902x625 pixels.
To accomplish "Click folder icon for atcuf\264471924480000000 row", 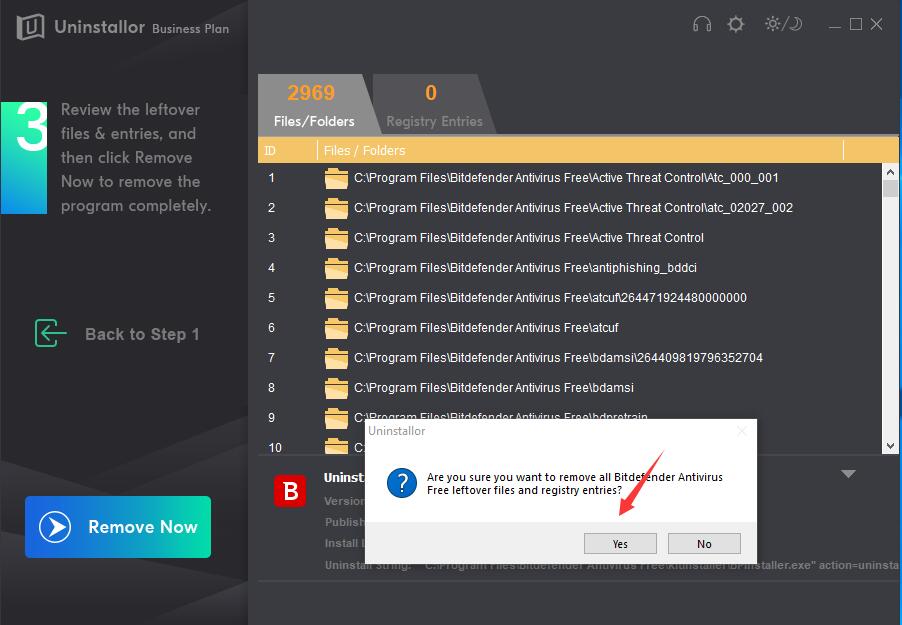I will coord(336,298).
